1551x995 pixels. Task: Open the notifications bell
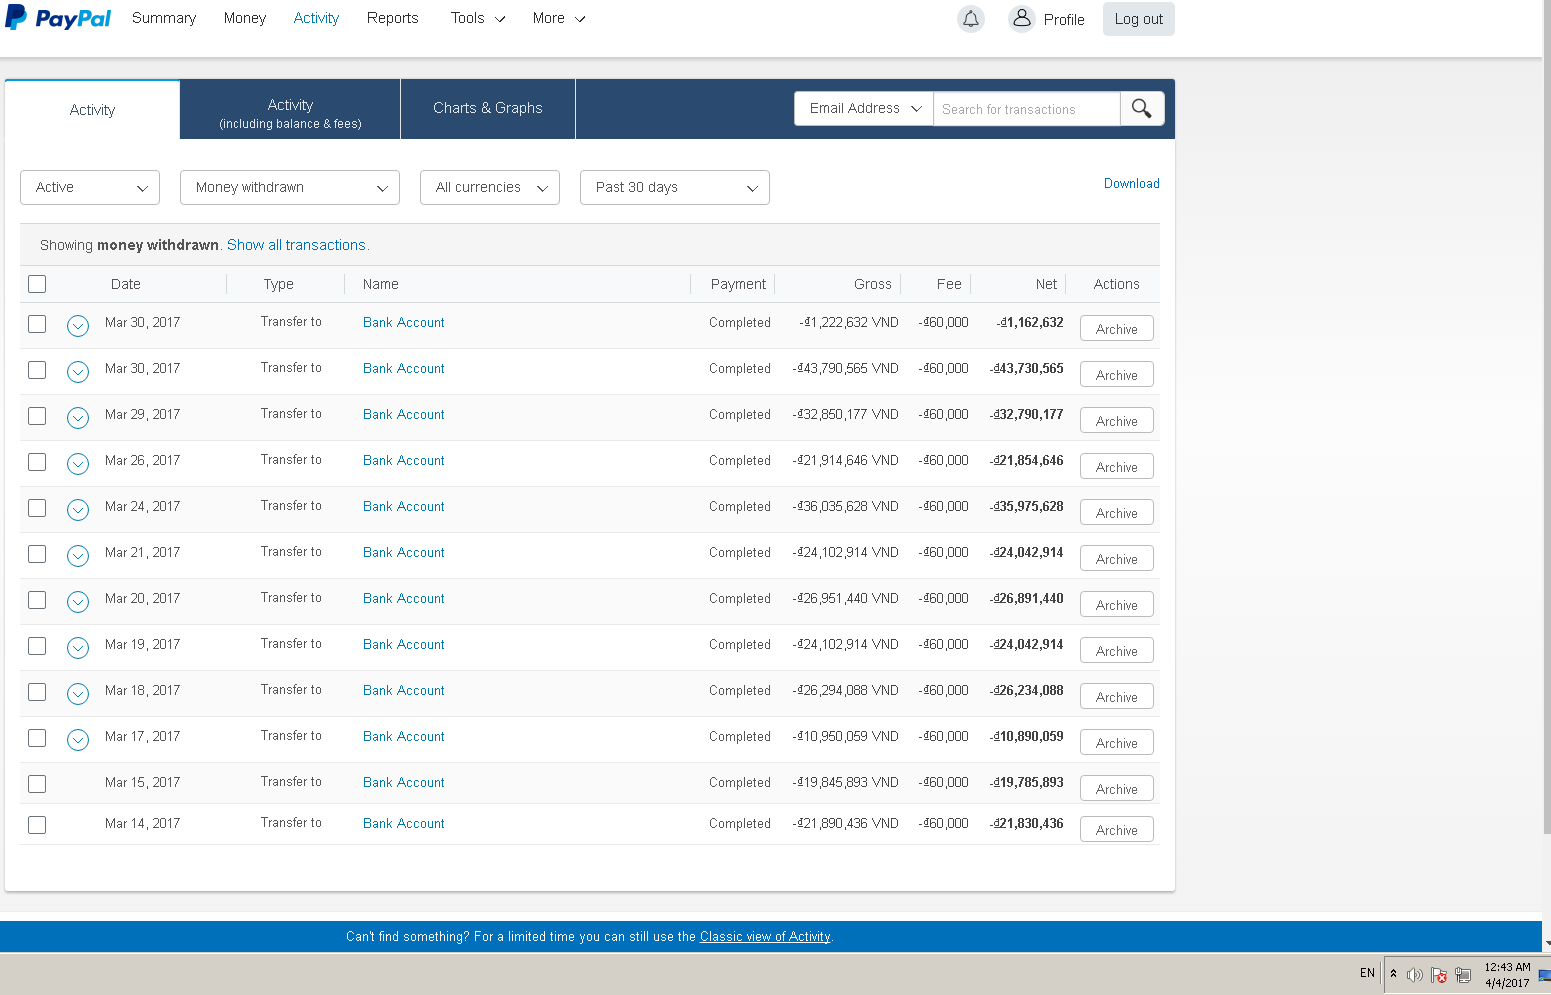point(970,19)
